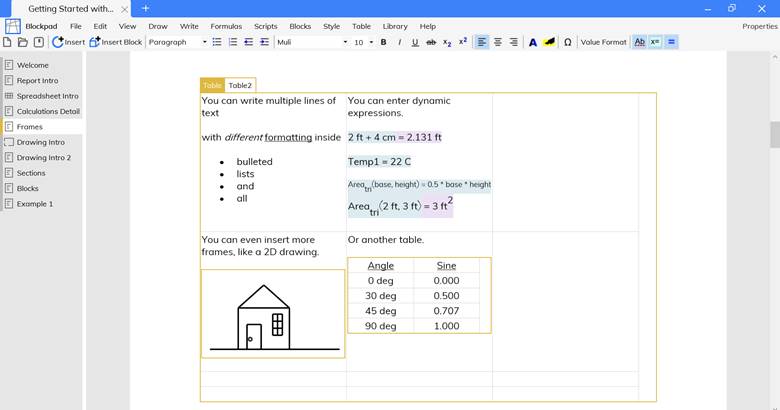
Task: Open the yellow highlight color tool
Action: point(549,42)
